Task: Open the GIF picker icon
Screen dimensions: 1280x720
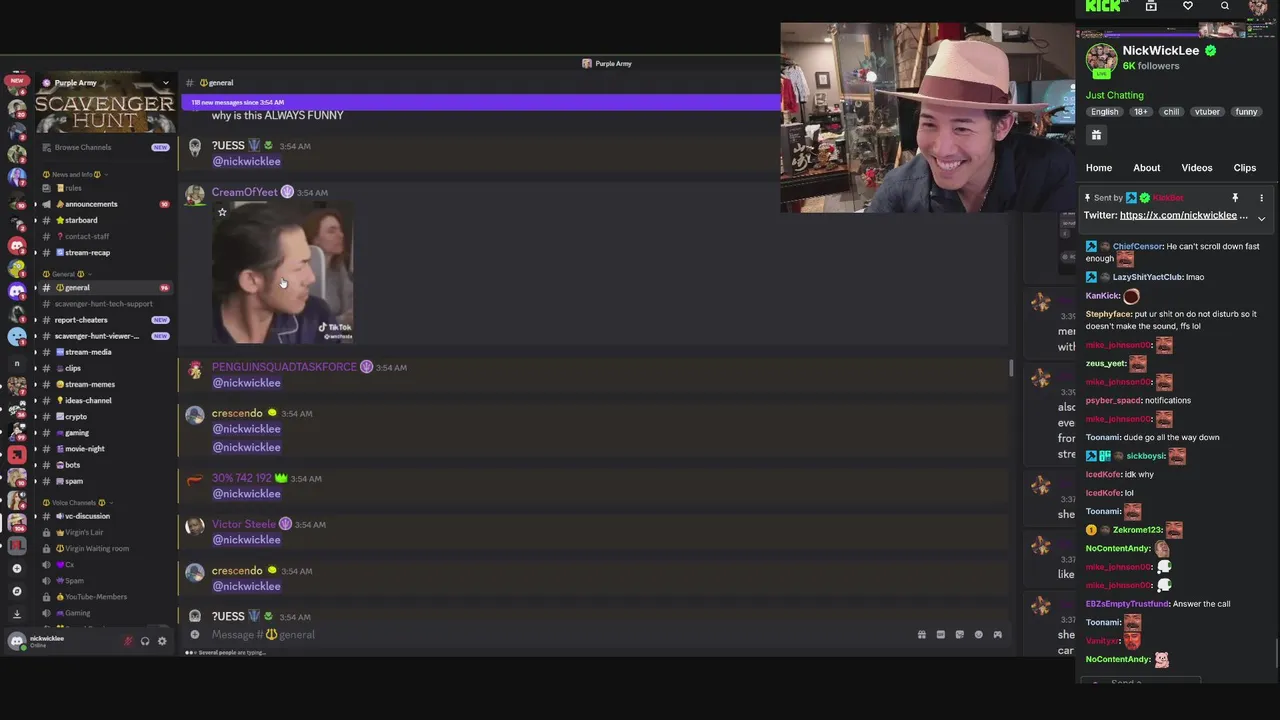Action: (941, 635)
